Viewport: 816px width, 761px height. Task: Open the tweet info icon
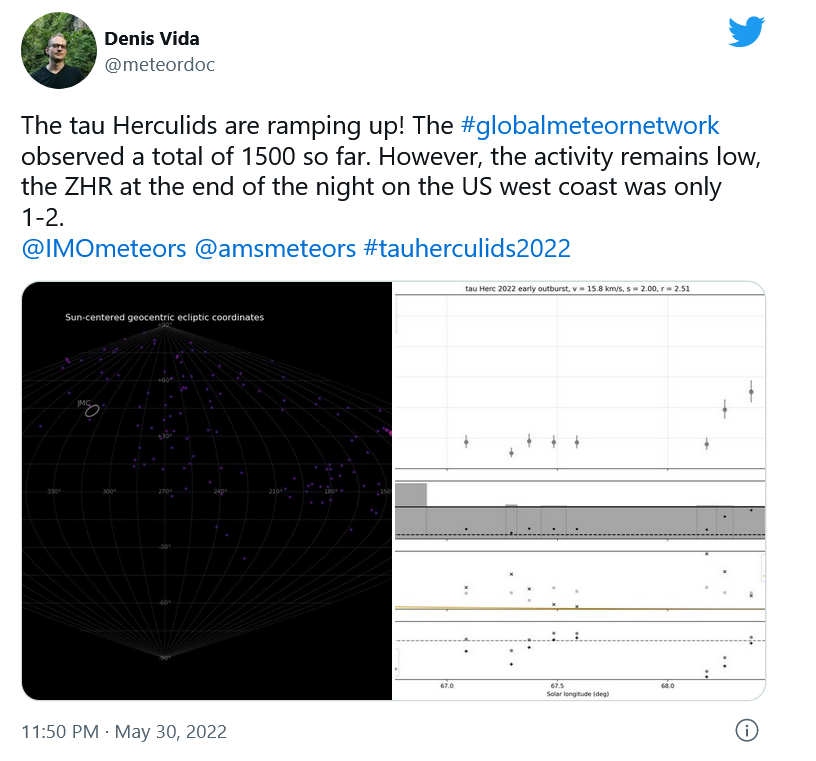pos(746,730)
